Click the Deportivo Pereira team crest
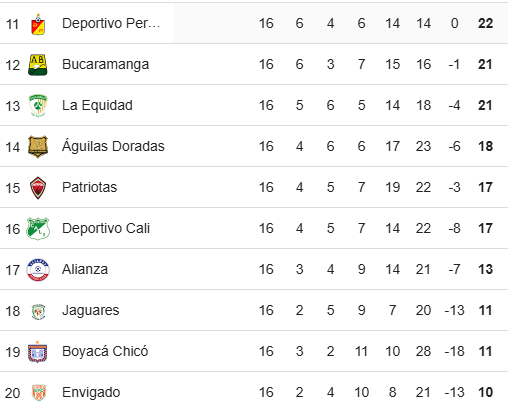 tap(38, 24)
